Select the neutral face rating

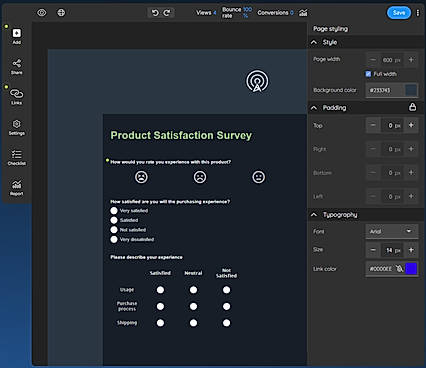point(259,177)
